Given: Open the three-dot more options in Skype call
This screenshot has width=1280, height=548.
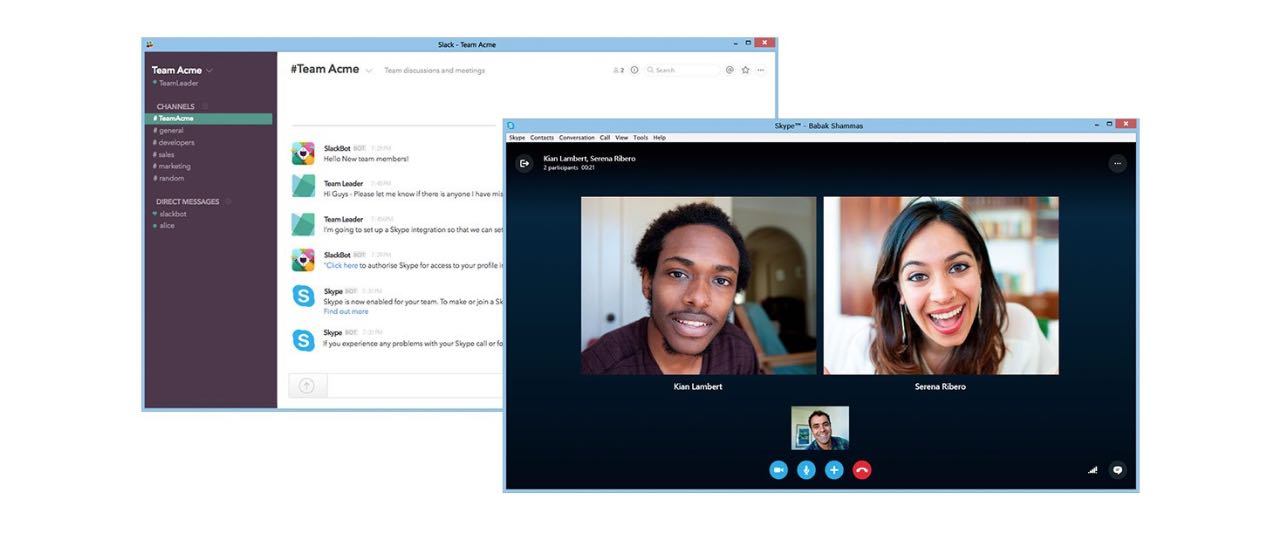Looking at the screenshot, I should (1117, 163).
